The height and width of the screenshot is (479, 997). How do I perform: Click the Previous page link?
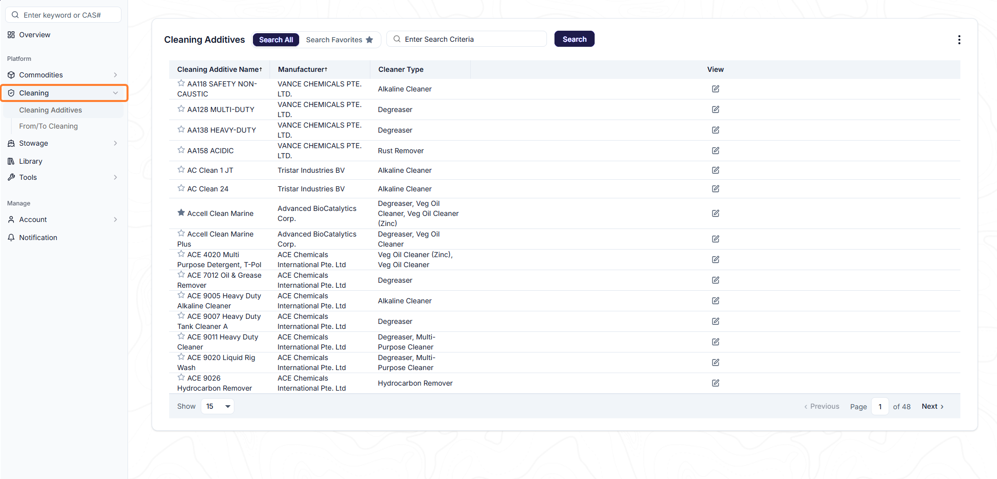coord(822,406)
